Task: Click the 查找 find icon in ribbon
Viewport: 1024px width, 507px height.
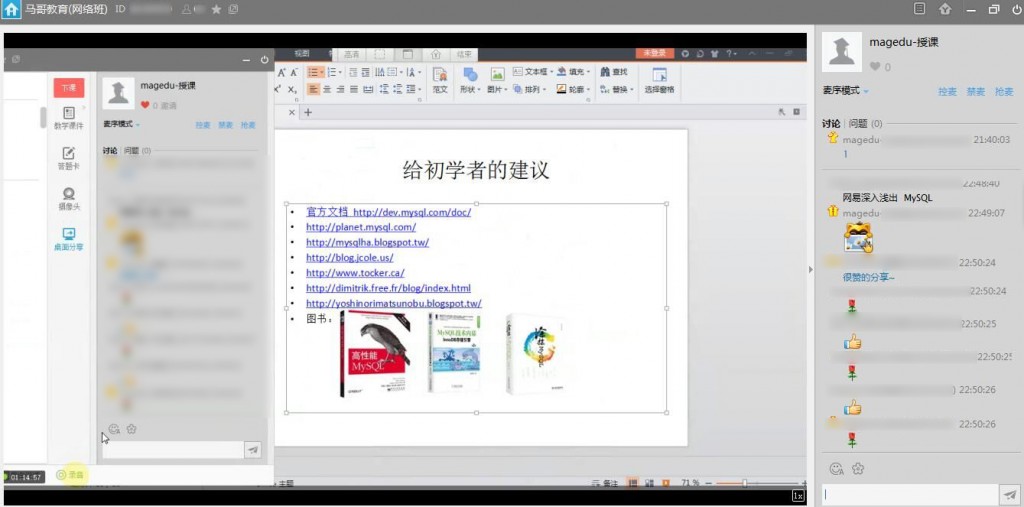Action: click(x=614, y=72)
